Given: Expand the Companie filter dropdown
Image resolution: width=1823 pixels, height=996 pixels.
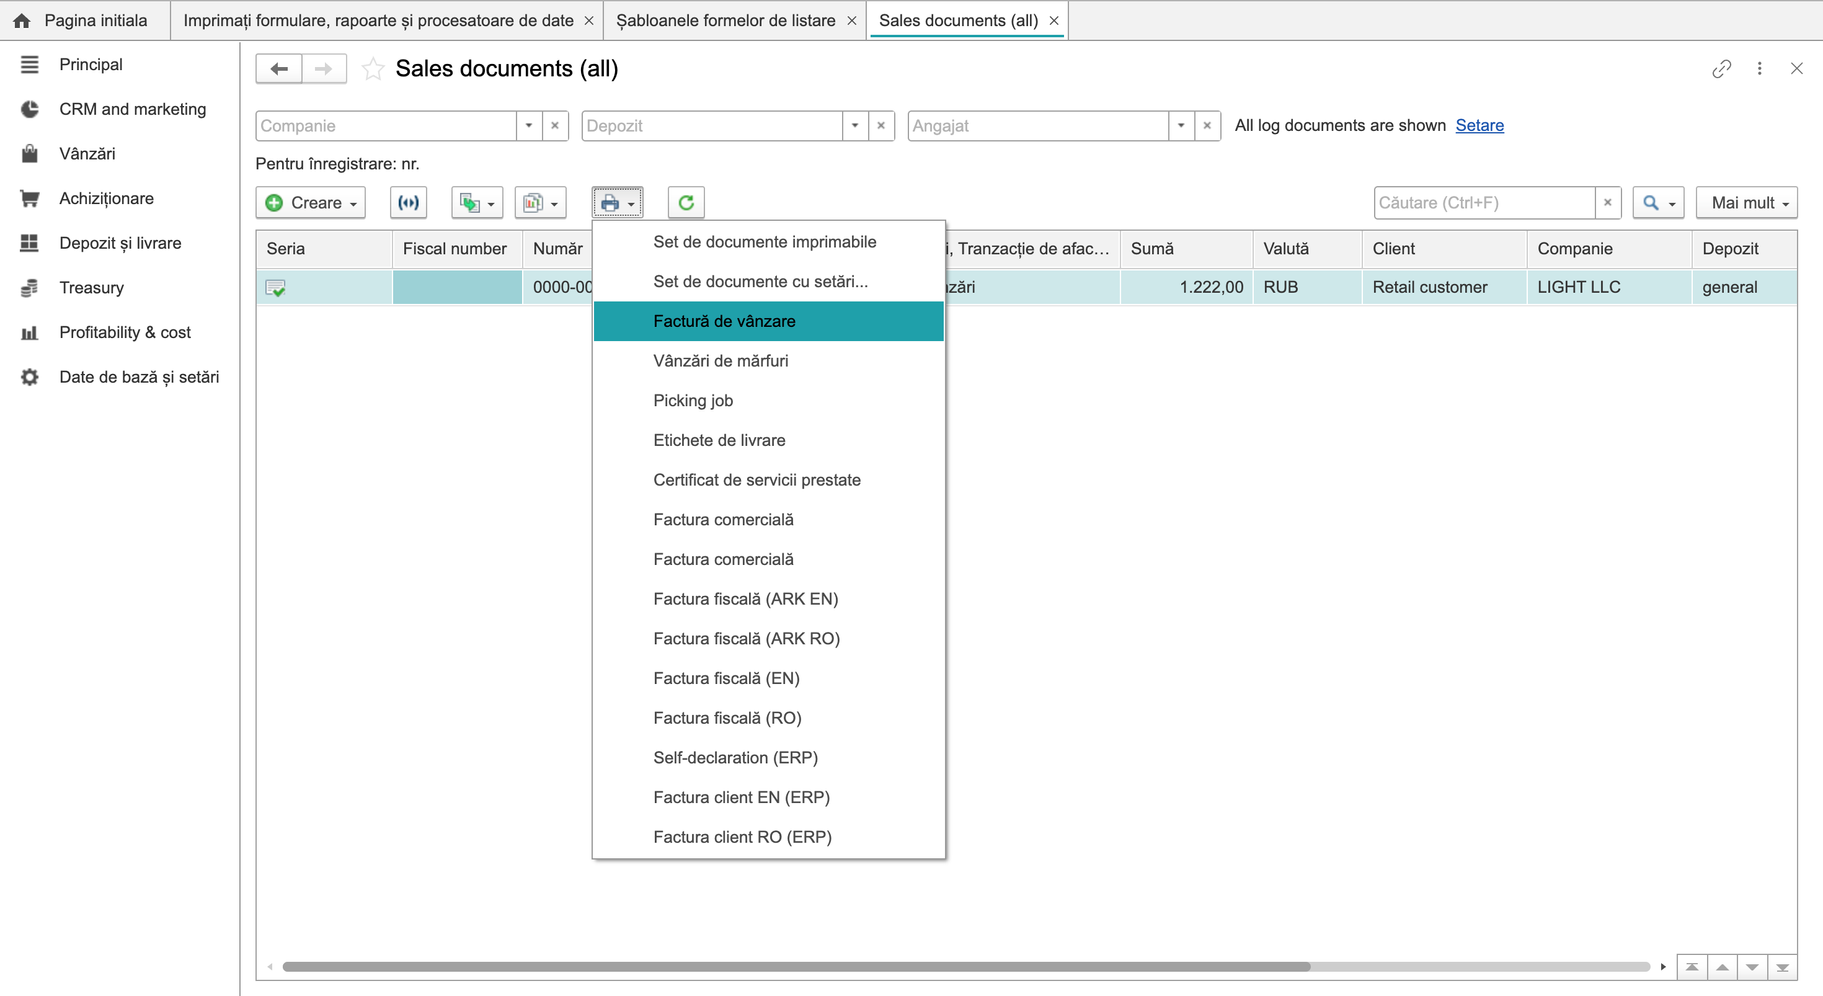Looking at the screenshot, I should pos(529,126).
